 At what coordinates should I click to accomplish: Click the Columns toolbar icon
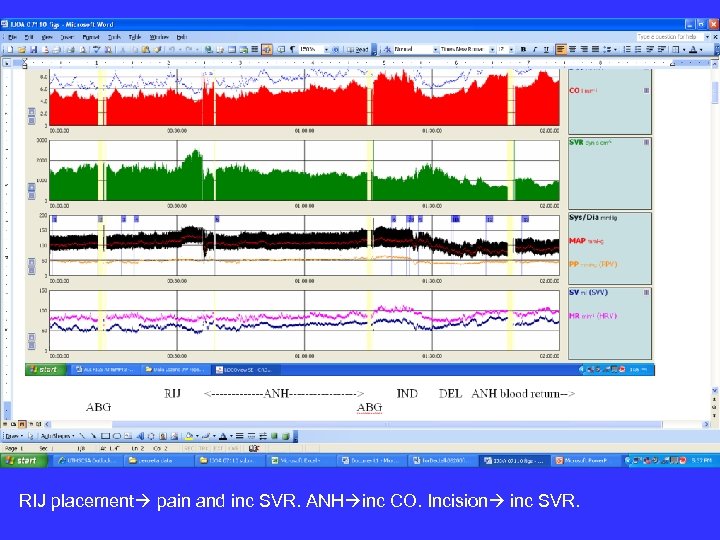(254, 49)
